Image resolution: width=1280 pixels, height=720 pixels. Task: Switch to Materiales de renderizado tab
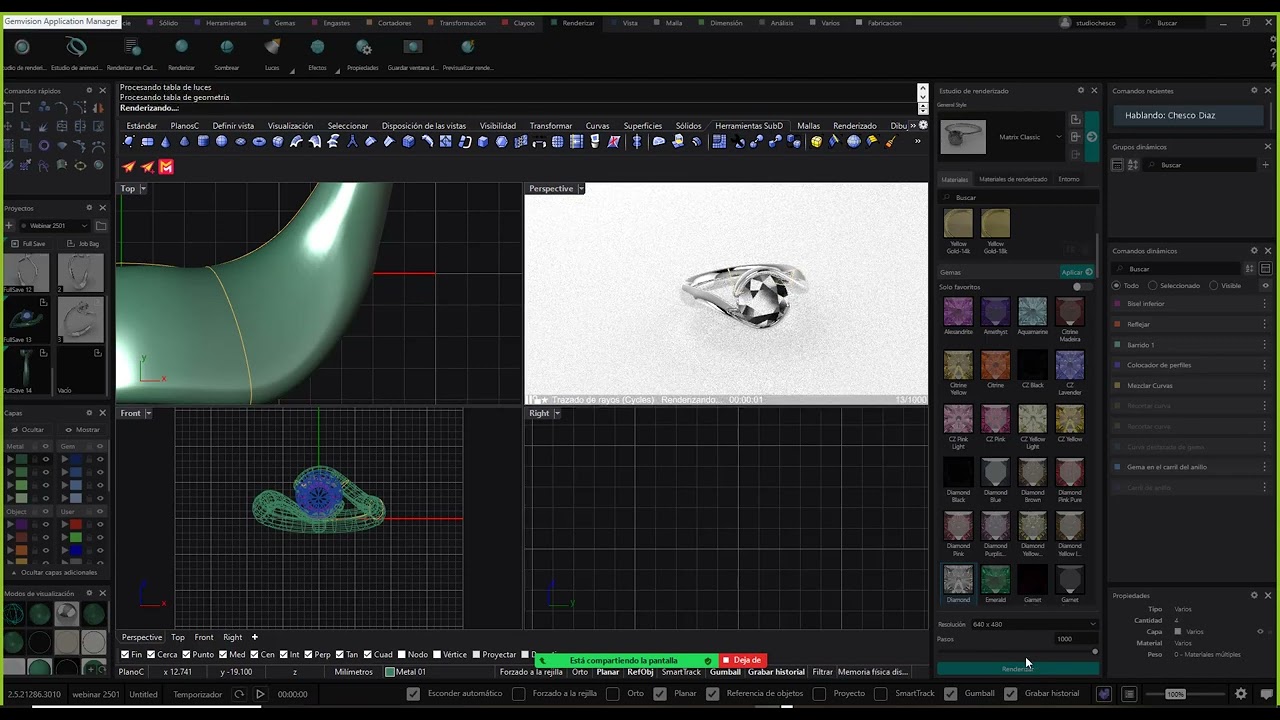point(1013,179)
